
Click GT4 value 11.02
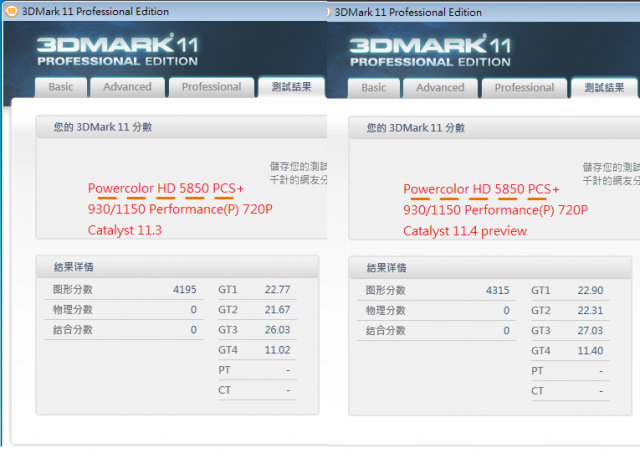(x=277, y=350)
